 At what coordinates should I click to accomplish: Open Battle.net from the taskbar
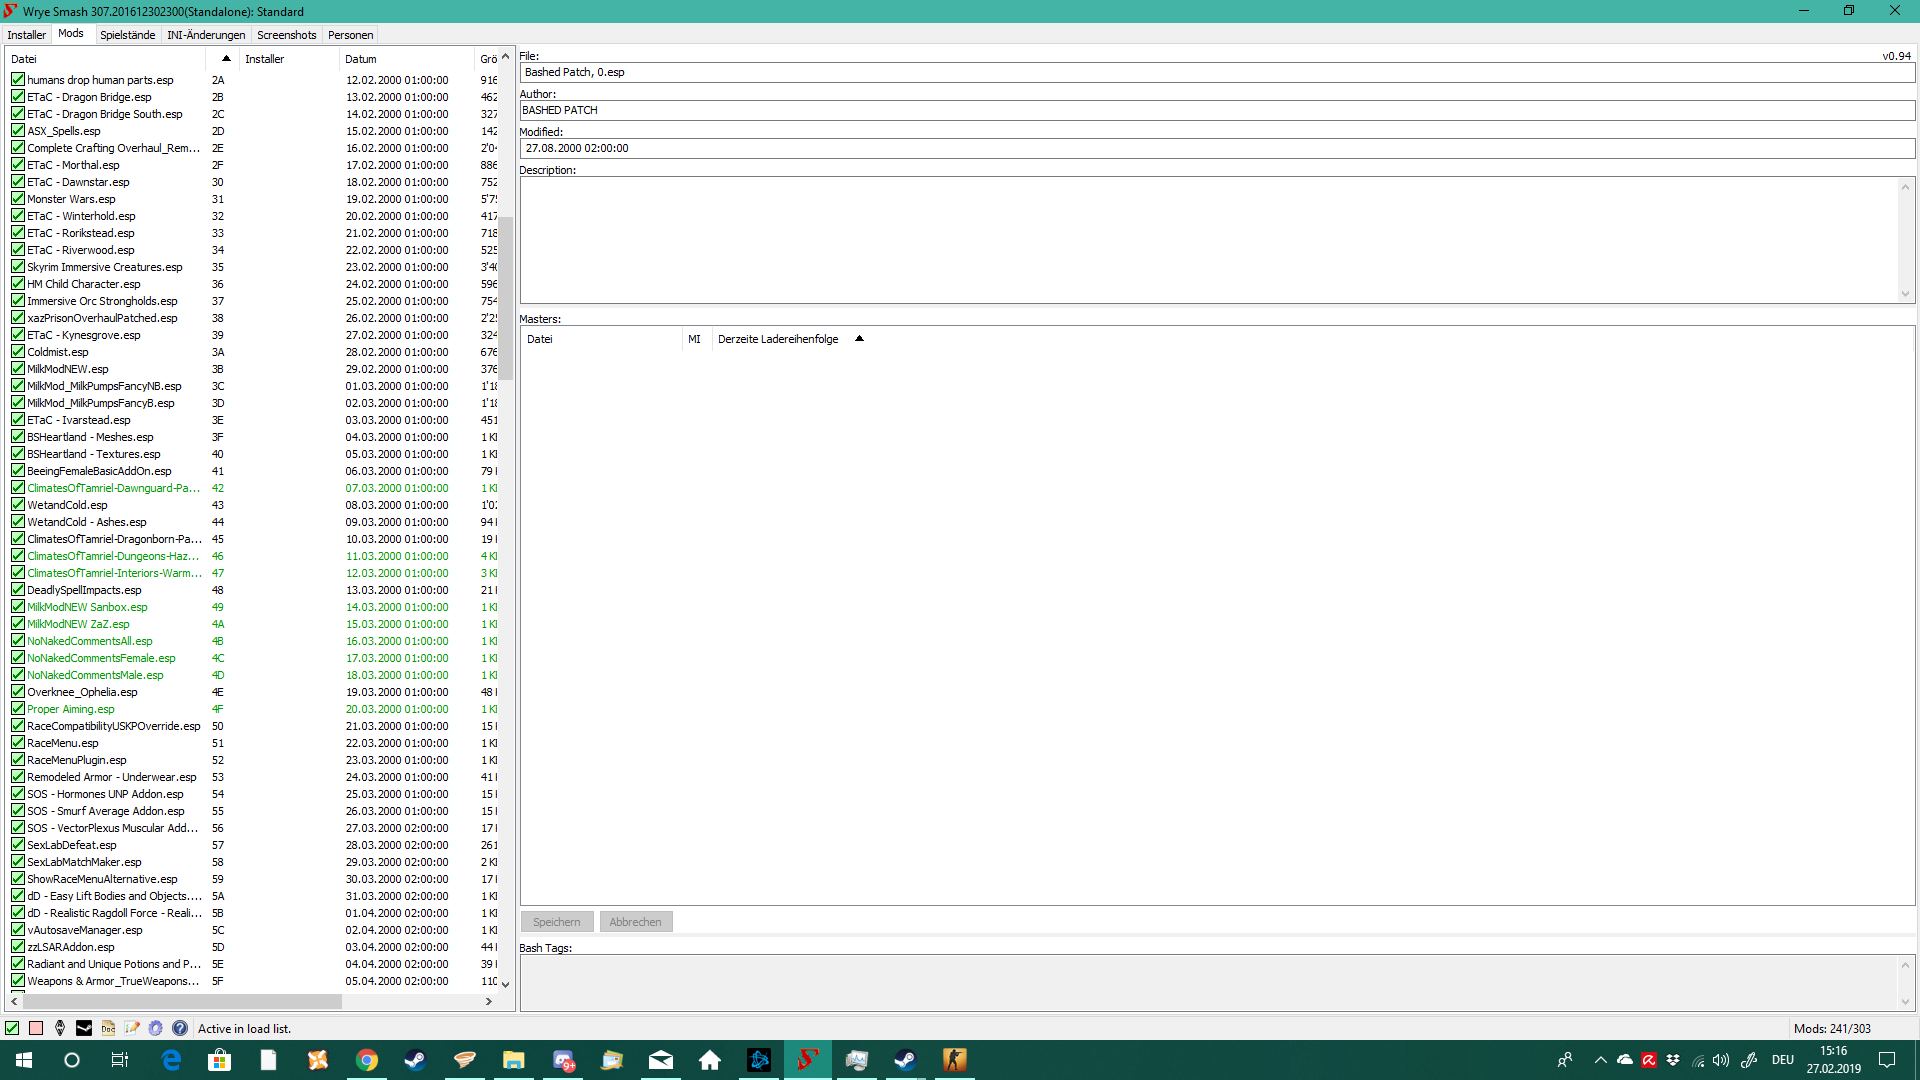(759, 1060)
